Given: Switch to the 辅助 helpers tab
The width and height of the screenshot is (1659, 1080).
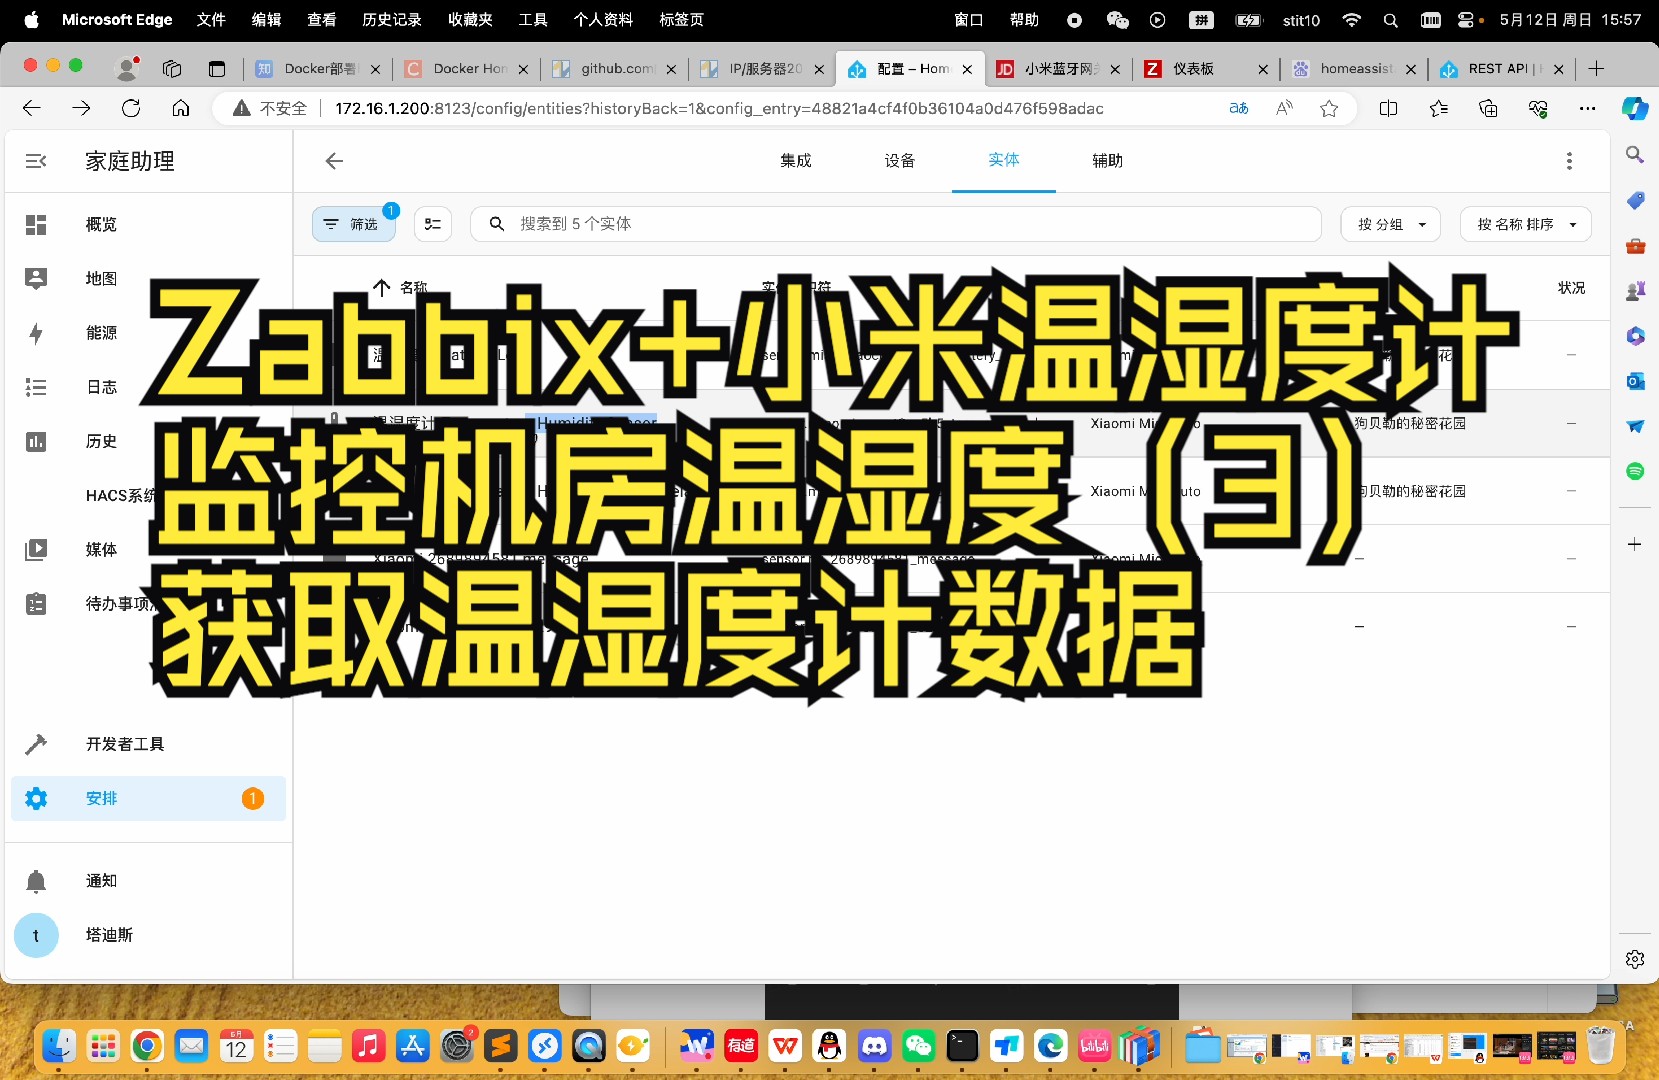Looking at the screenshot, I should click(1108, 161).
